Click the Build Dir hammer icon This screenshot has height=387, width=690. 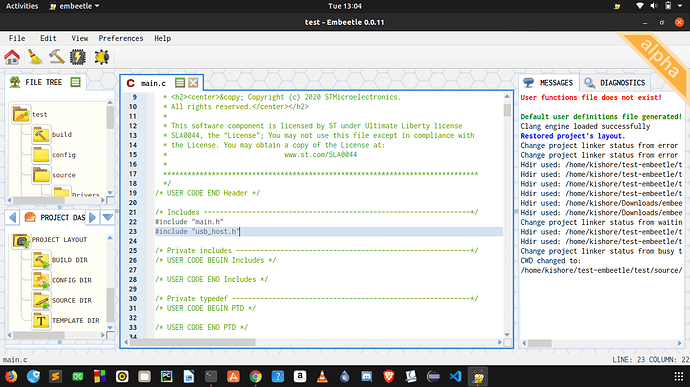click(41, 260)
